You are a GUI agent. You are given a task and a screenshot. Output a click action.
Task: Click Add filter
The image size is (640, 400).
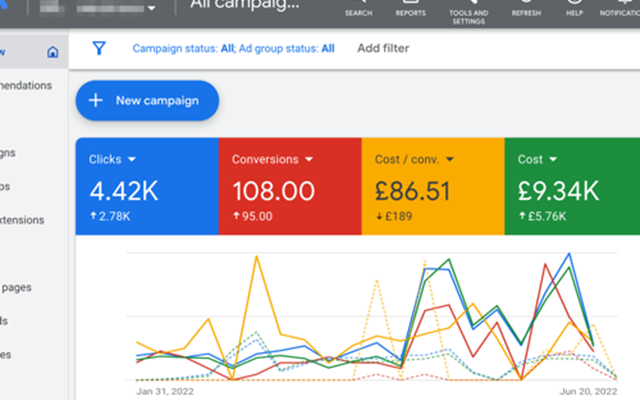[x=383, y=48]
